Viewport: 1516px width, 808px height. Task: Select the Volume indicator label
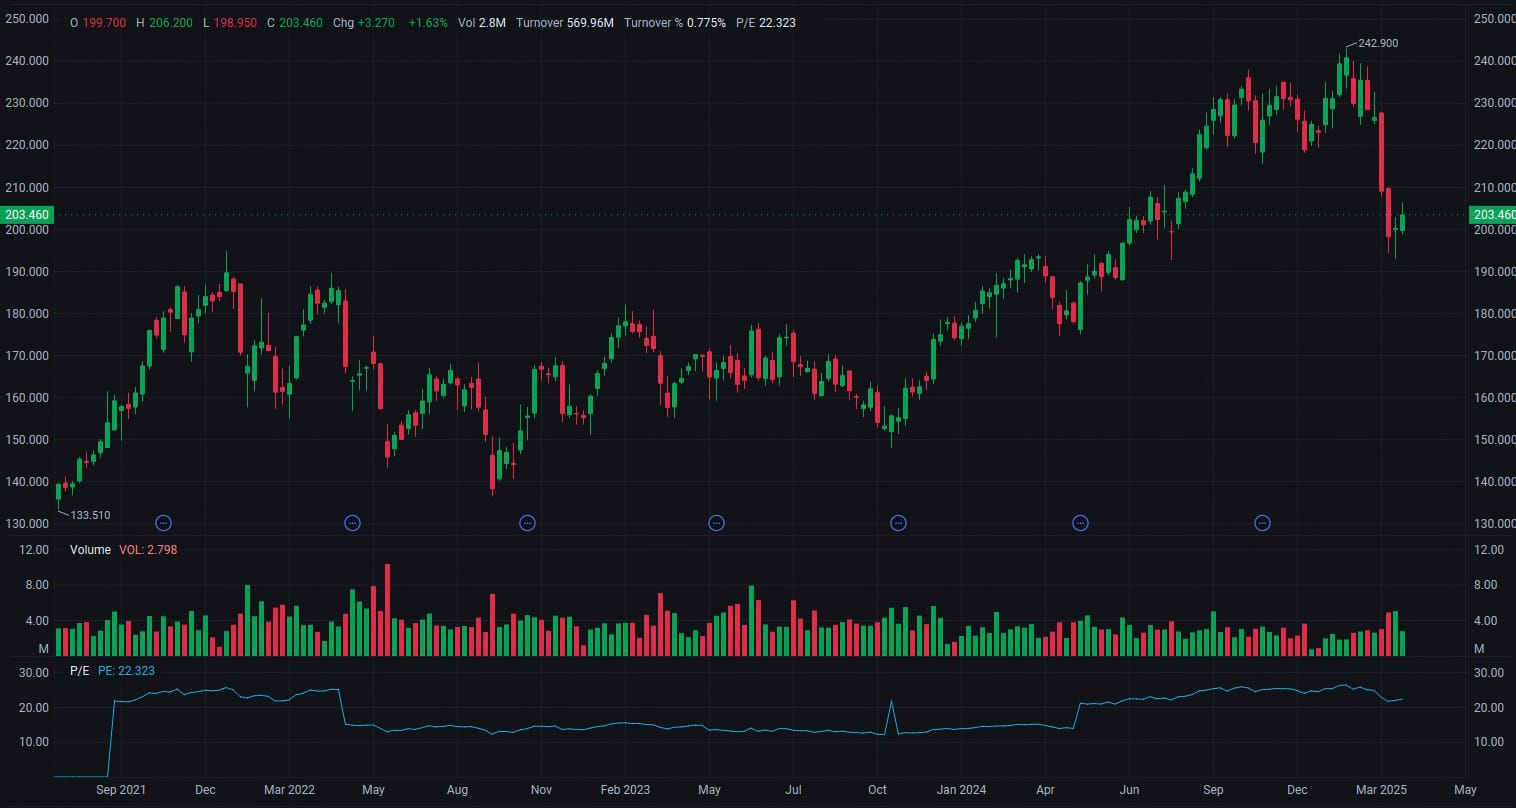click(x=90, y=550)
